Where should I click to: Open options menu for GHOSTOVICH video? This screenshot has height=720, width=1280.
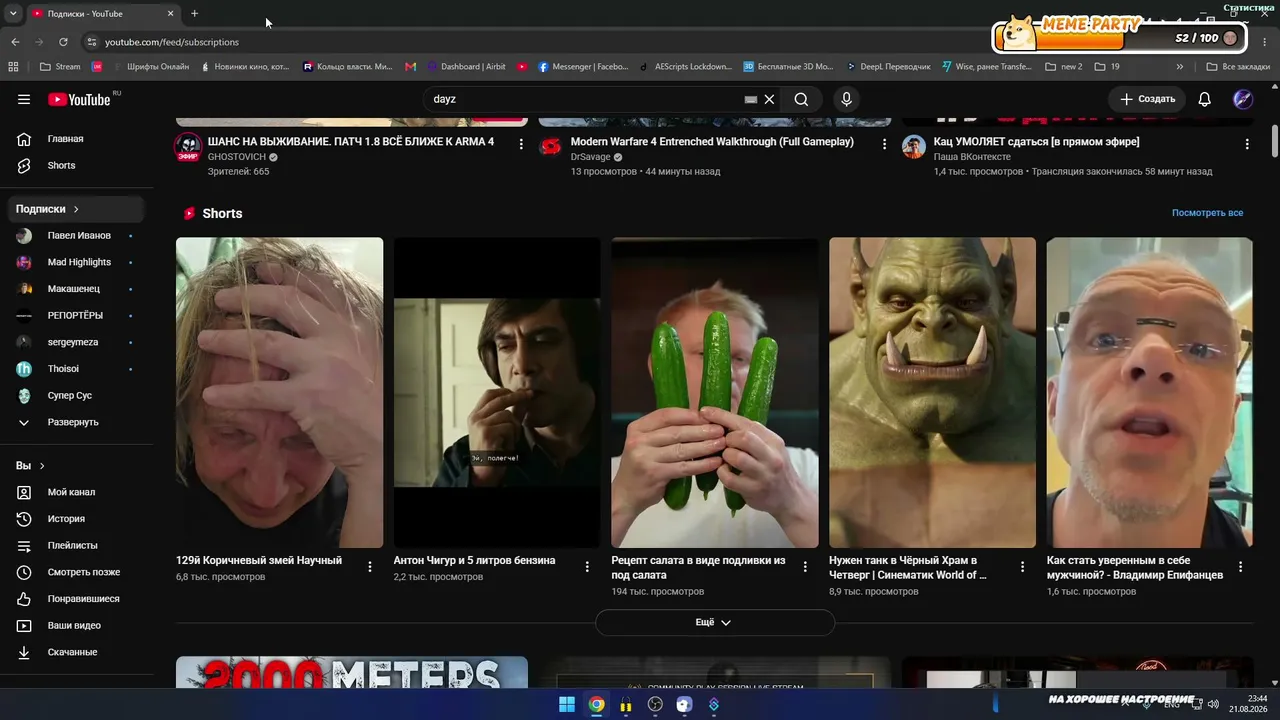tap(521, 144)
